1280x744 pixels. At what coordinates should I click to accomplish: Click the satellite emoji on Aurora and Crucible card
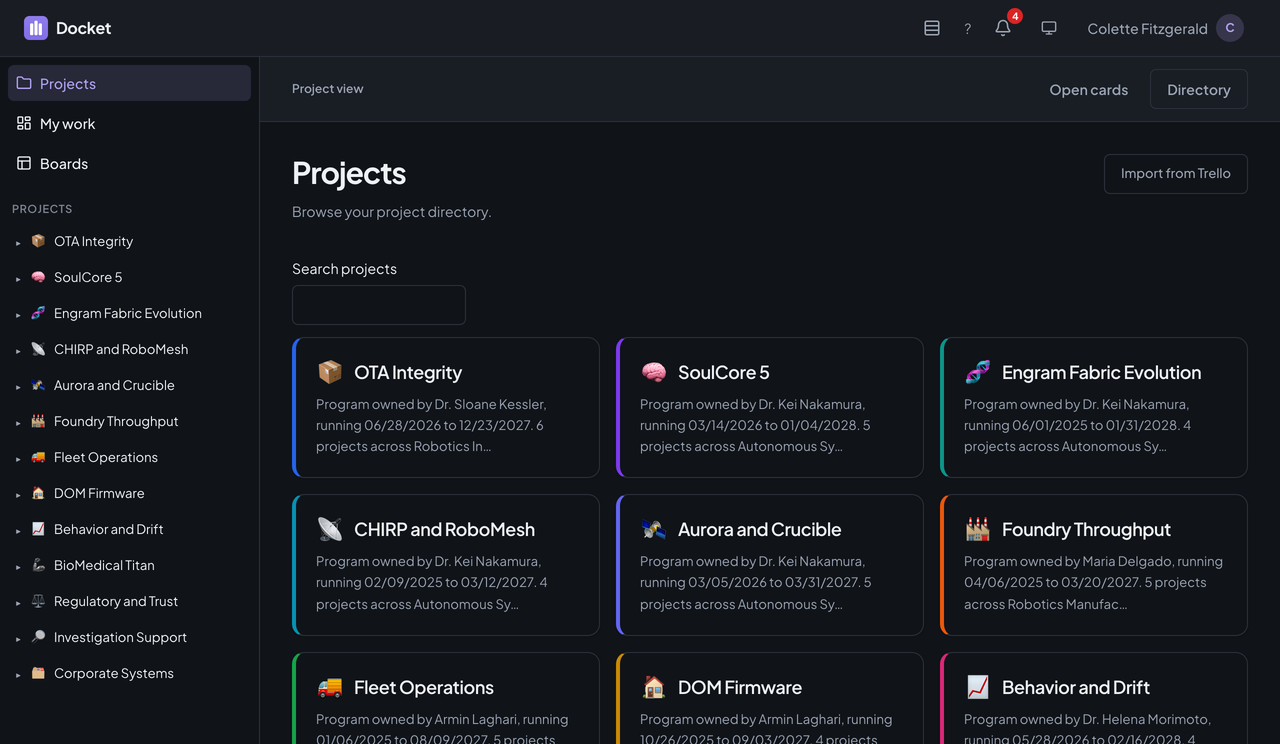(654, 529)
